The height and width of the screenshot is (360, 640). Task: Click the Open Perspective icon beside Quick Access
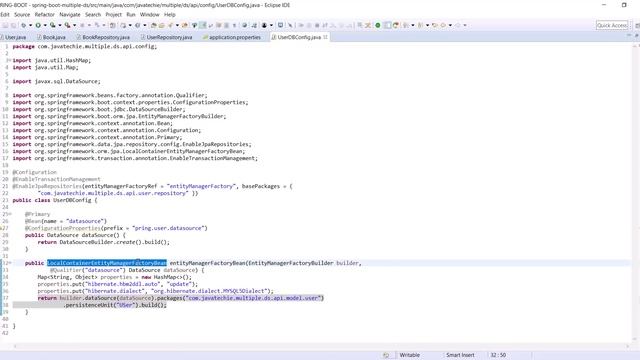[x=637, y=25]
